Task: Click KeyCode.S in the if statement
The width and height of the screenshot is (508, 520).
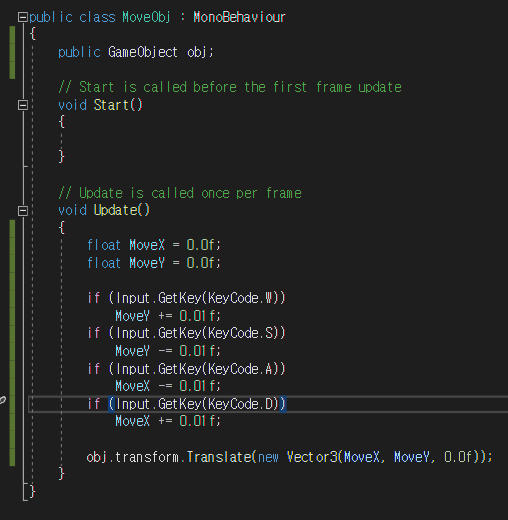Action: click(x=240, y=333)
